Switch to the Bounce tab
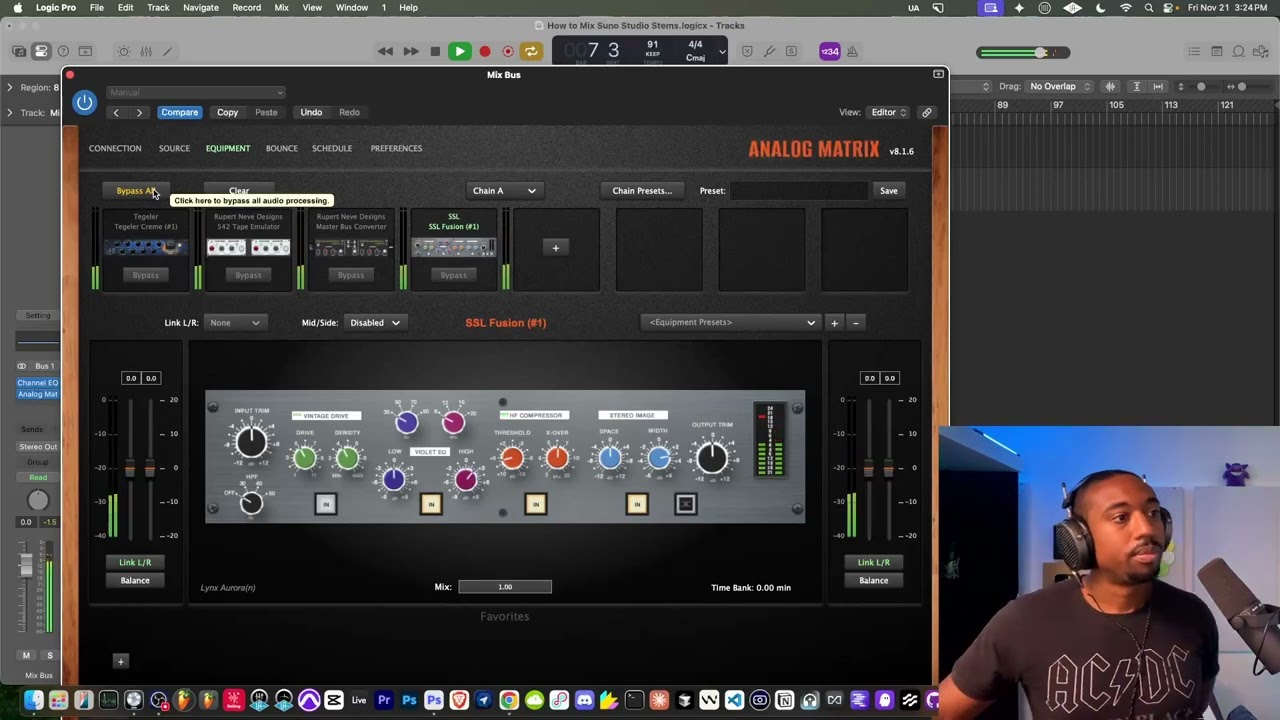Viewport: 1280px width, 720px height. click(x=282, y=148)
